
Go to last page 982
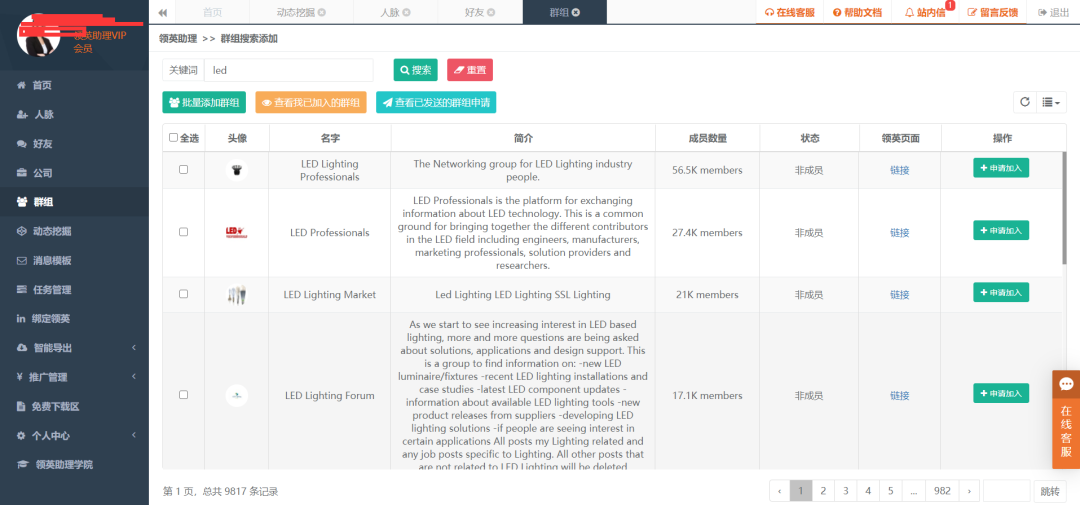(942, 491)
